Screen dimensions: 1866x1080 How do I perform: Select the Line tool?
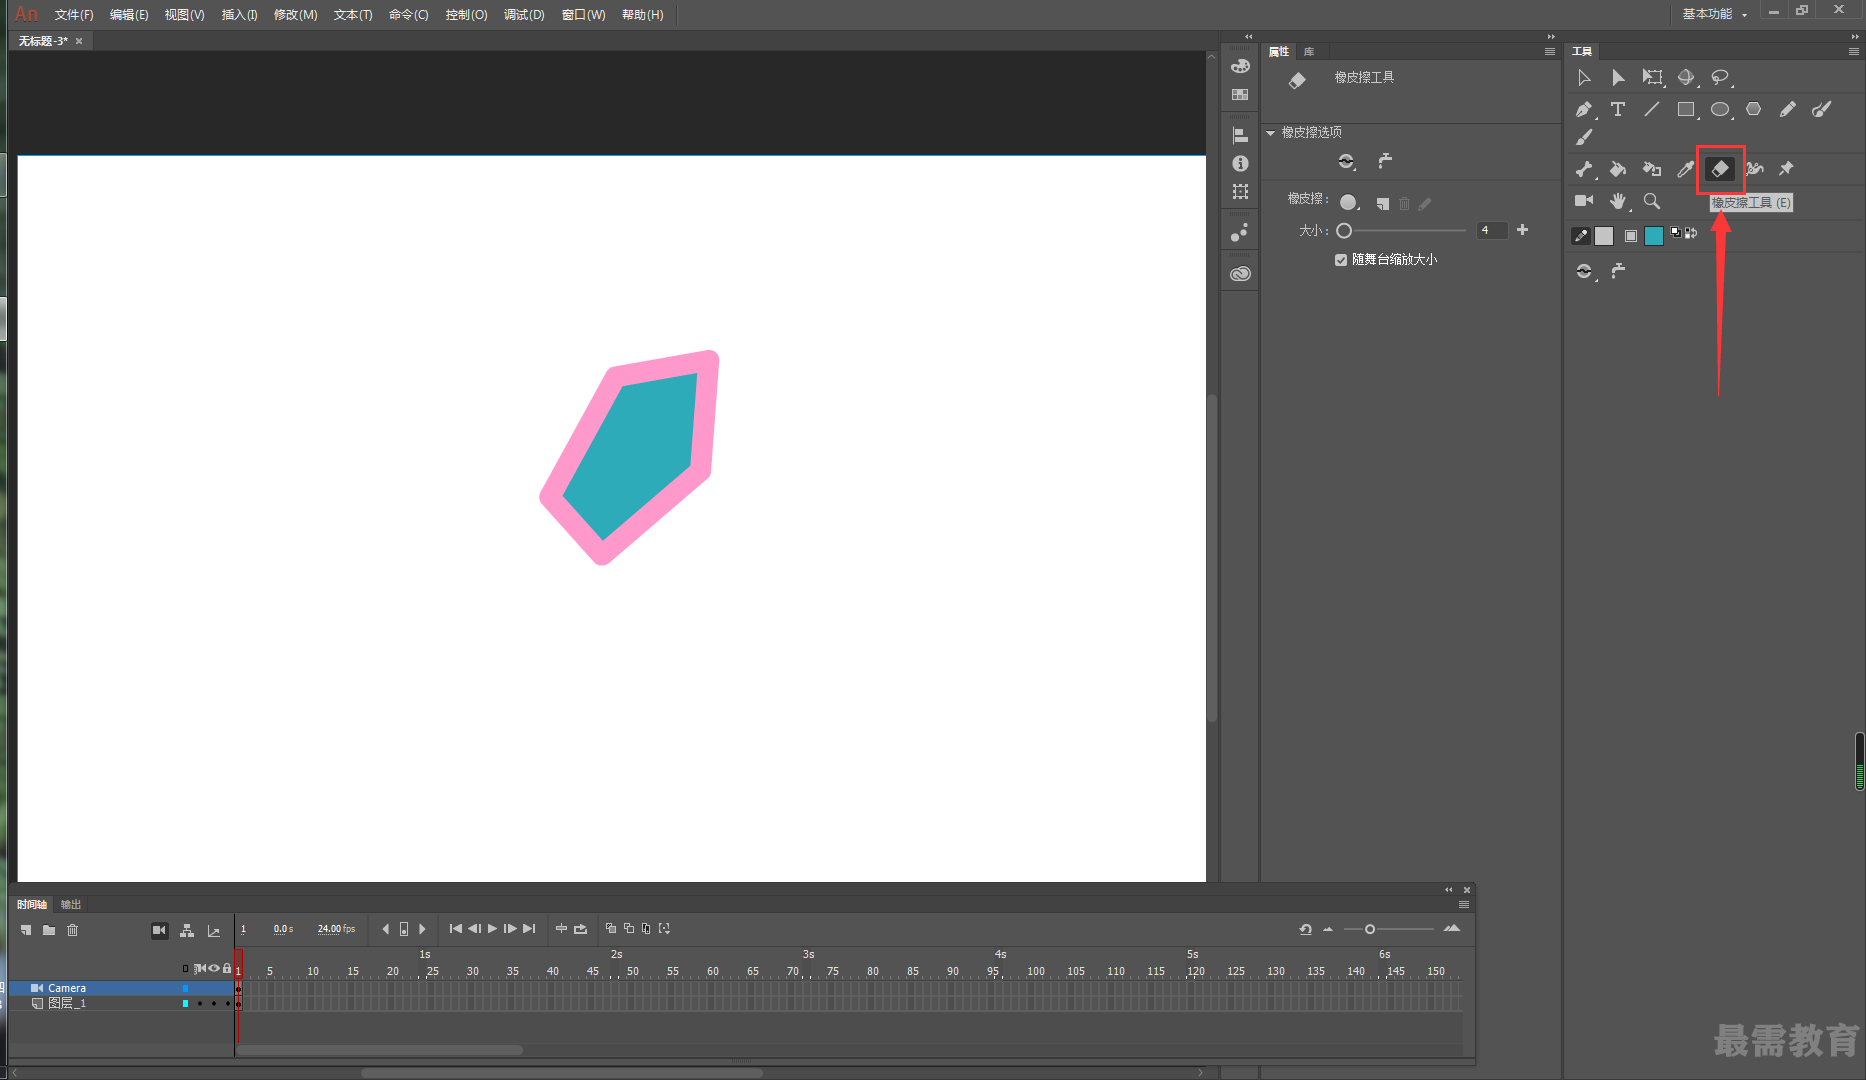click(x=1652, y=110)
